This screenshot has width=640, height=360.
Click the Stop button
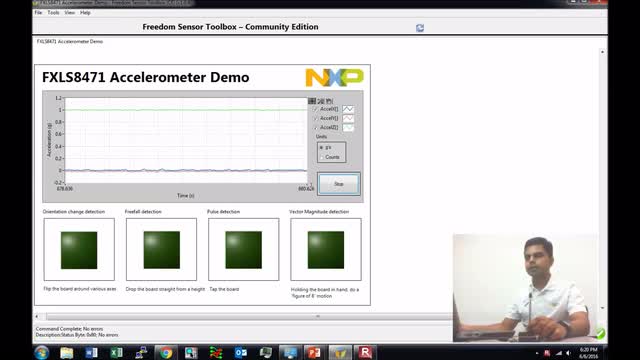pos(339,184)
